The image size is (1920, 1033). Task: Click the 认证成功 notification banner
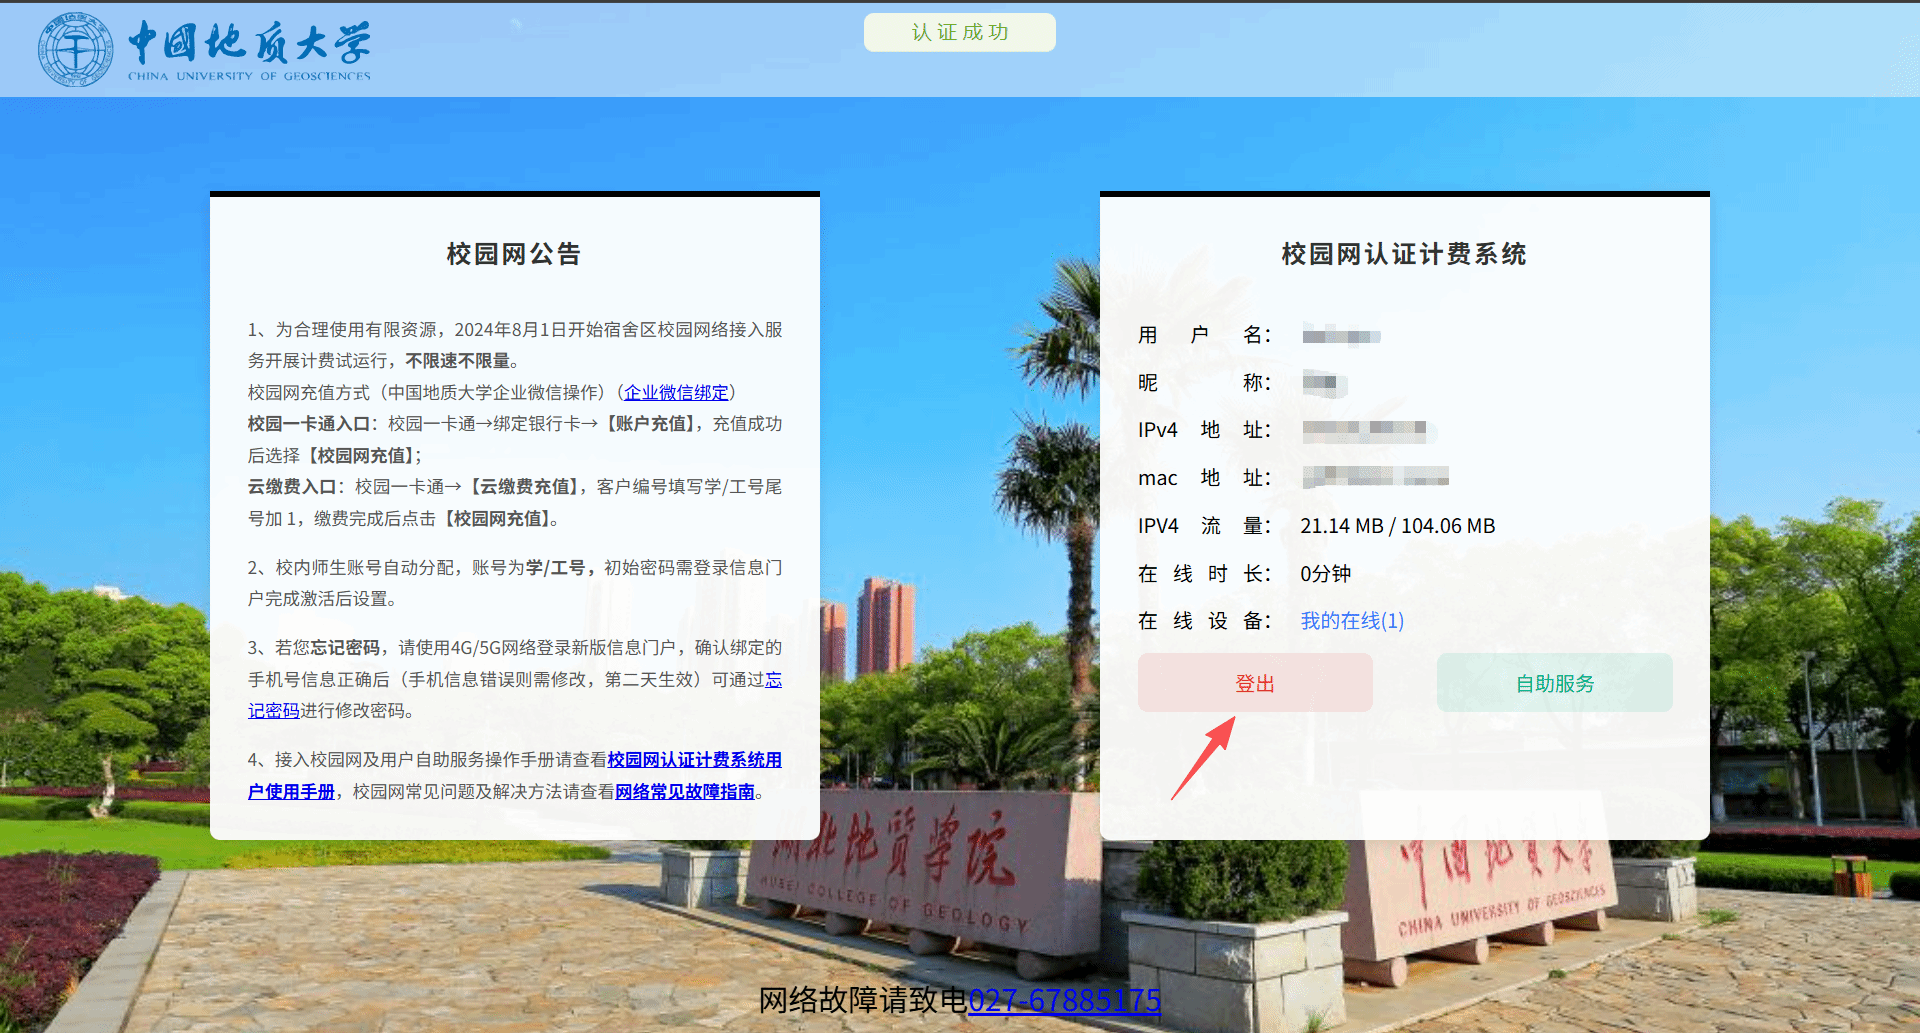(960, 32)
